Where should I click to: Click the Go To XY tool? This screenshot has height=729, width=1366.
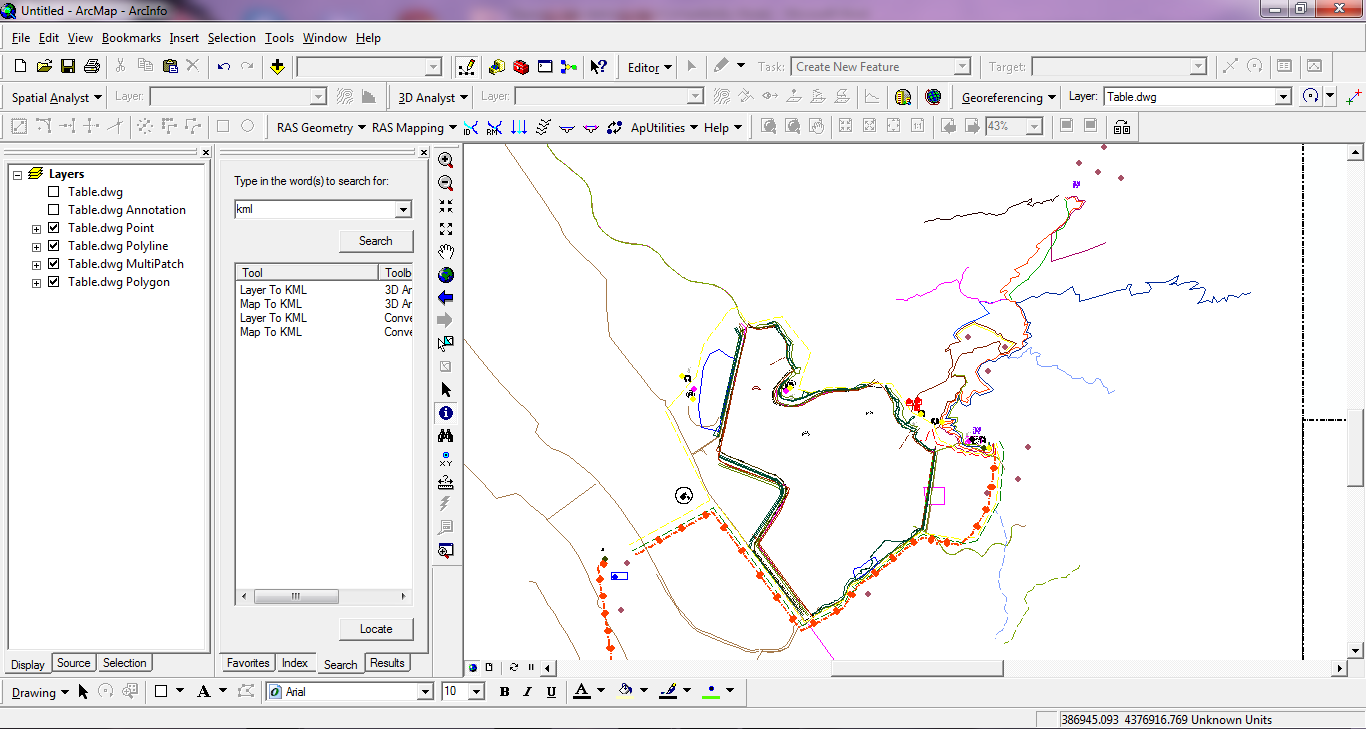(x=446, y=459)
